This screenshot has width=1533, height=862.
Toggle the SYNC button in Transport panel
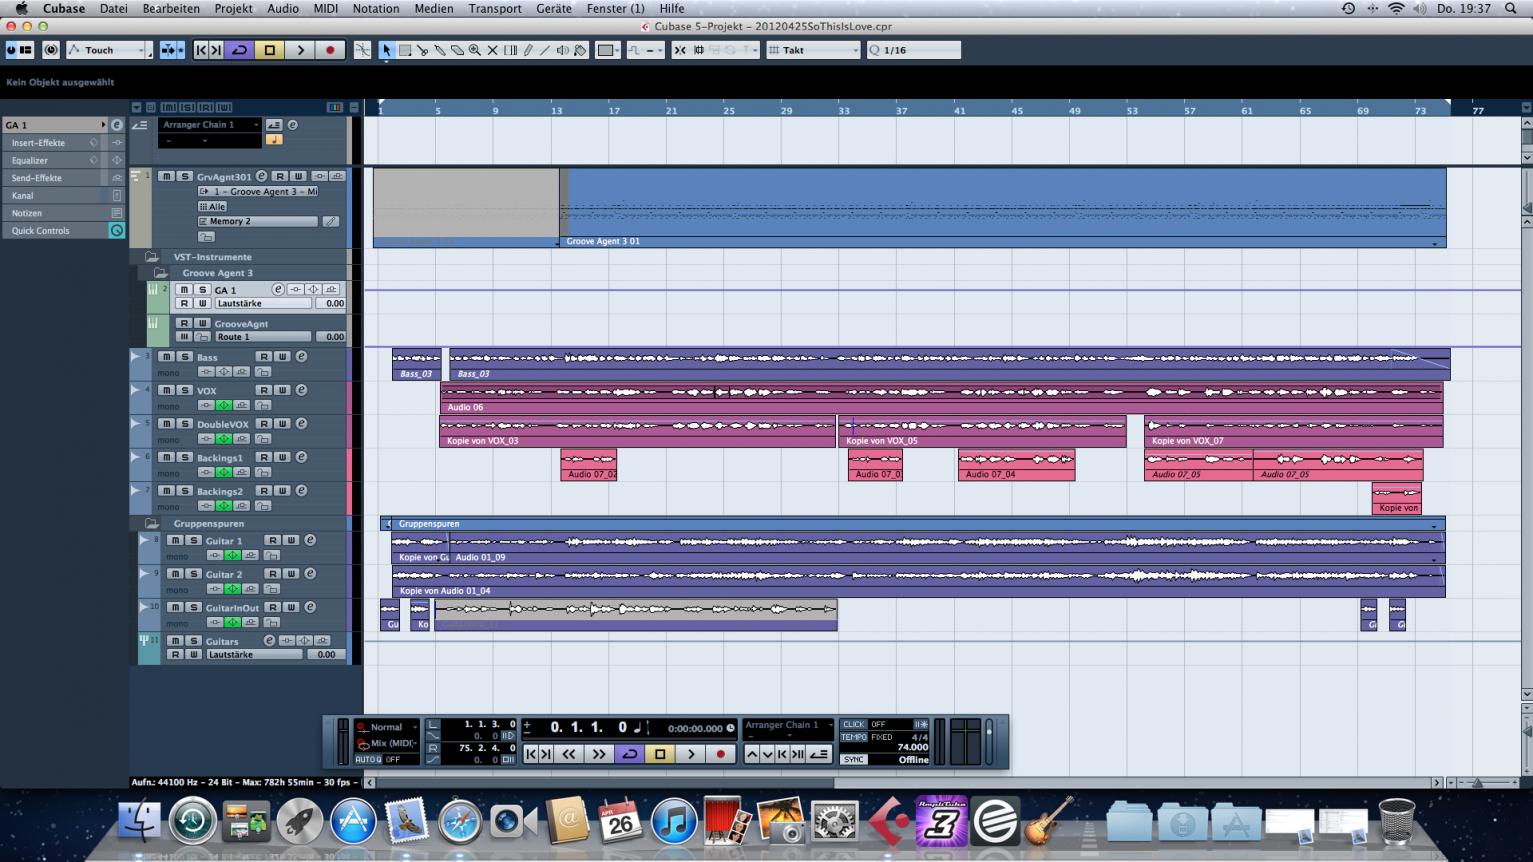[x=853, y=759]
